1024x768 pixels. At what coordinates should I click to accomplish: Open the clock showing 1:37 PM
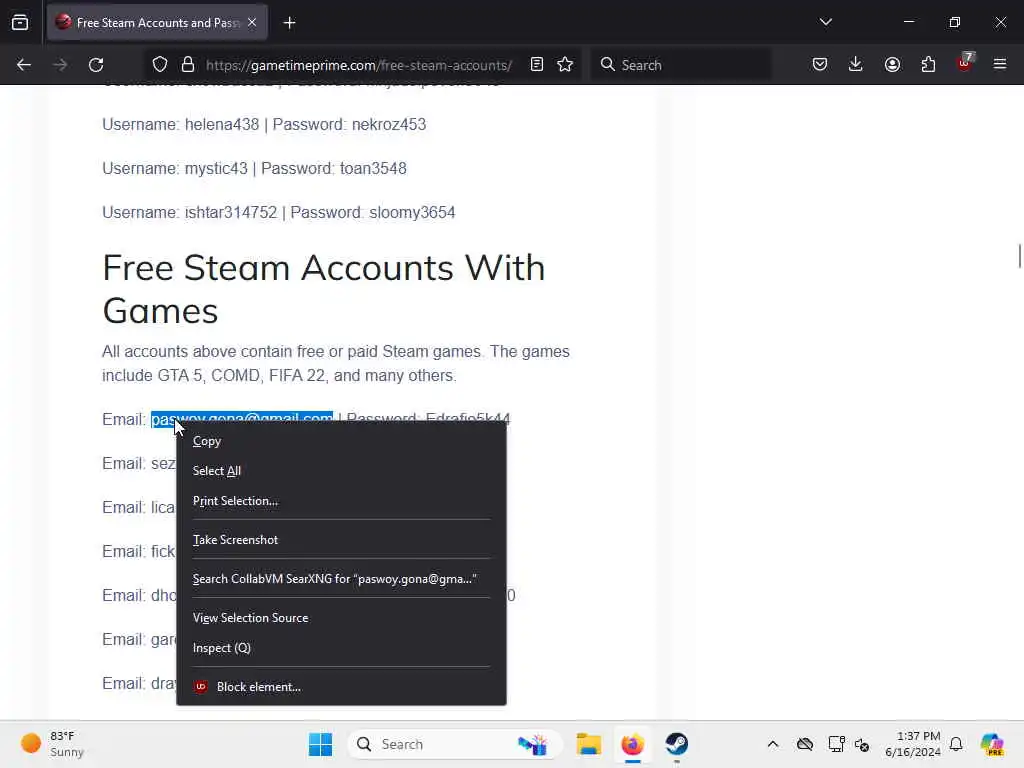912,744
